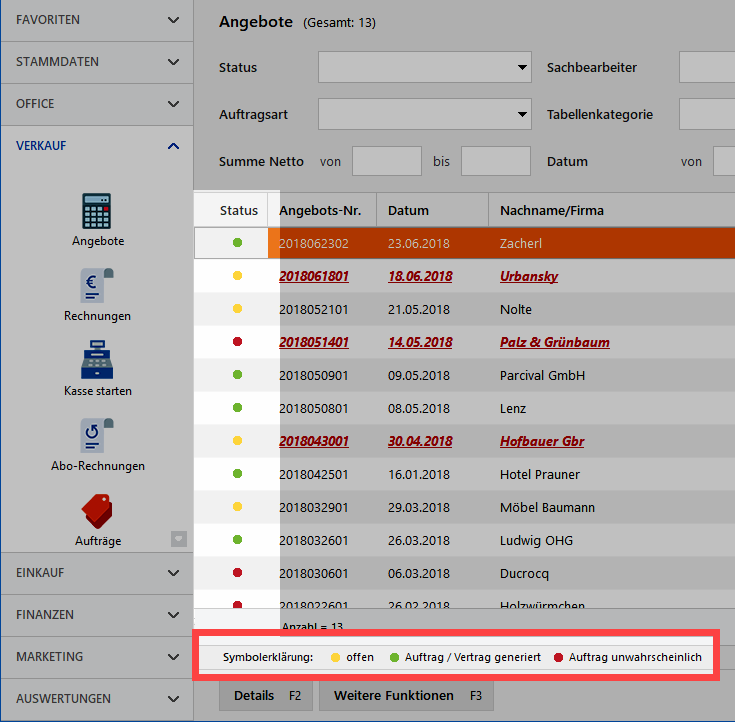Click the Datum von input field
735x722 pixels.
pyautogui.click(x=724, y=161)
